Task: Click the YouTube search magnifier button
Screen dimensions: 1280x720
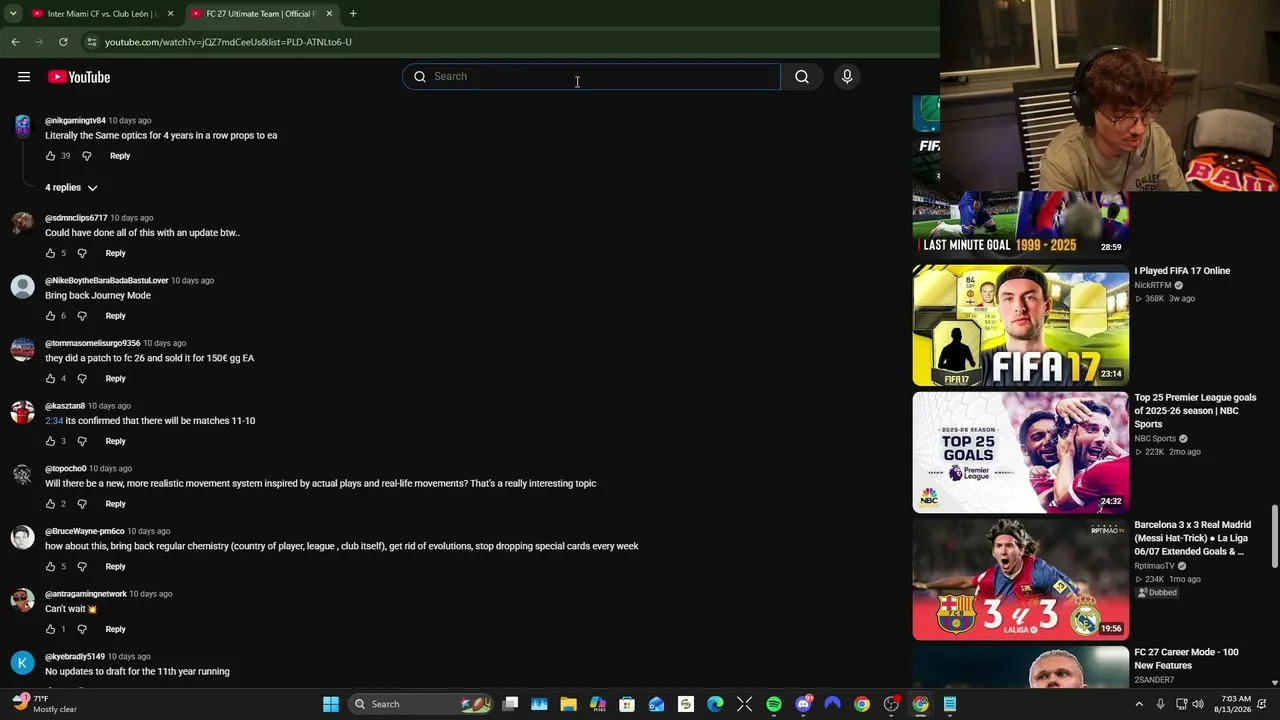Action: (x=802, y=77)
